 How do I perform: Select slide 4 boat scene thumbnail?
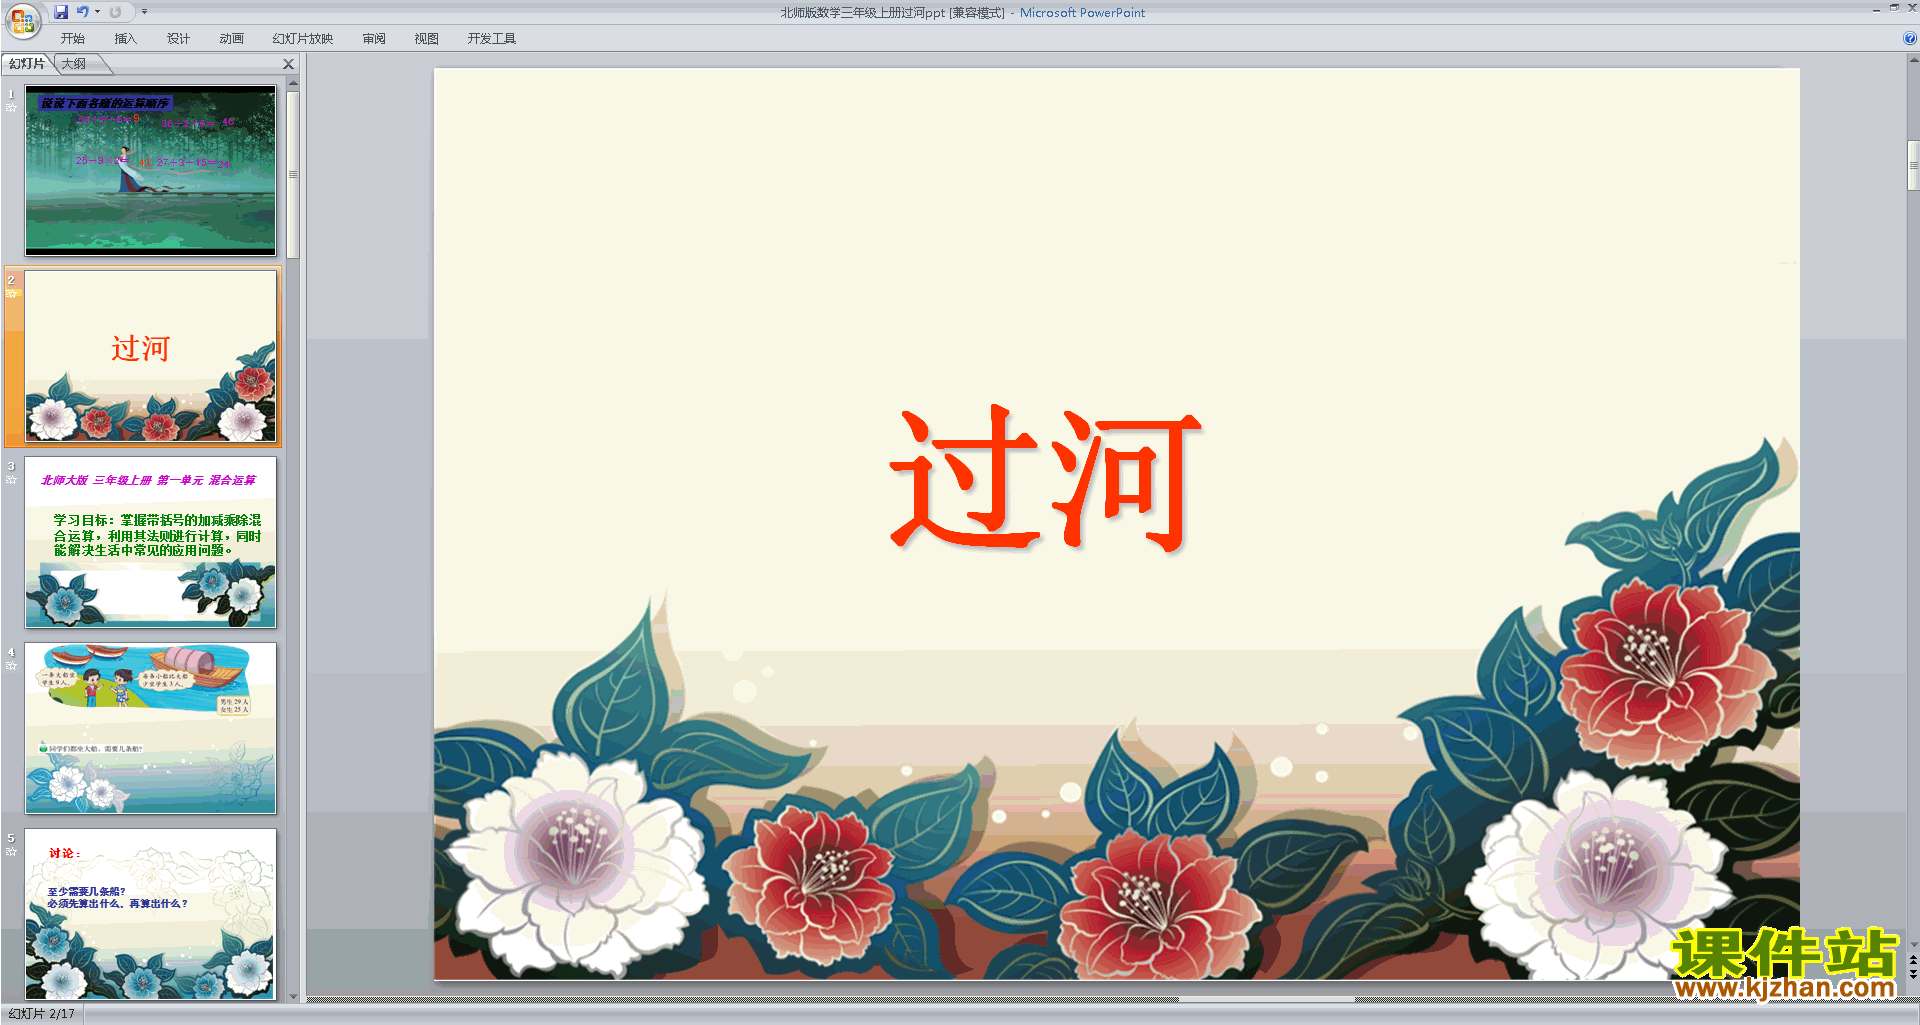coord(150,728)
